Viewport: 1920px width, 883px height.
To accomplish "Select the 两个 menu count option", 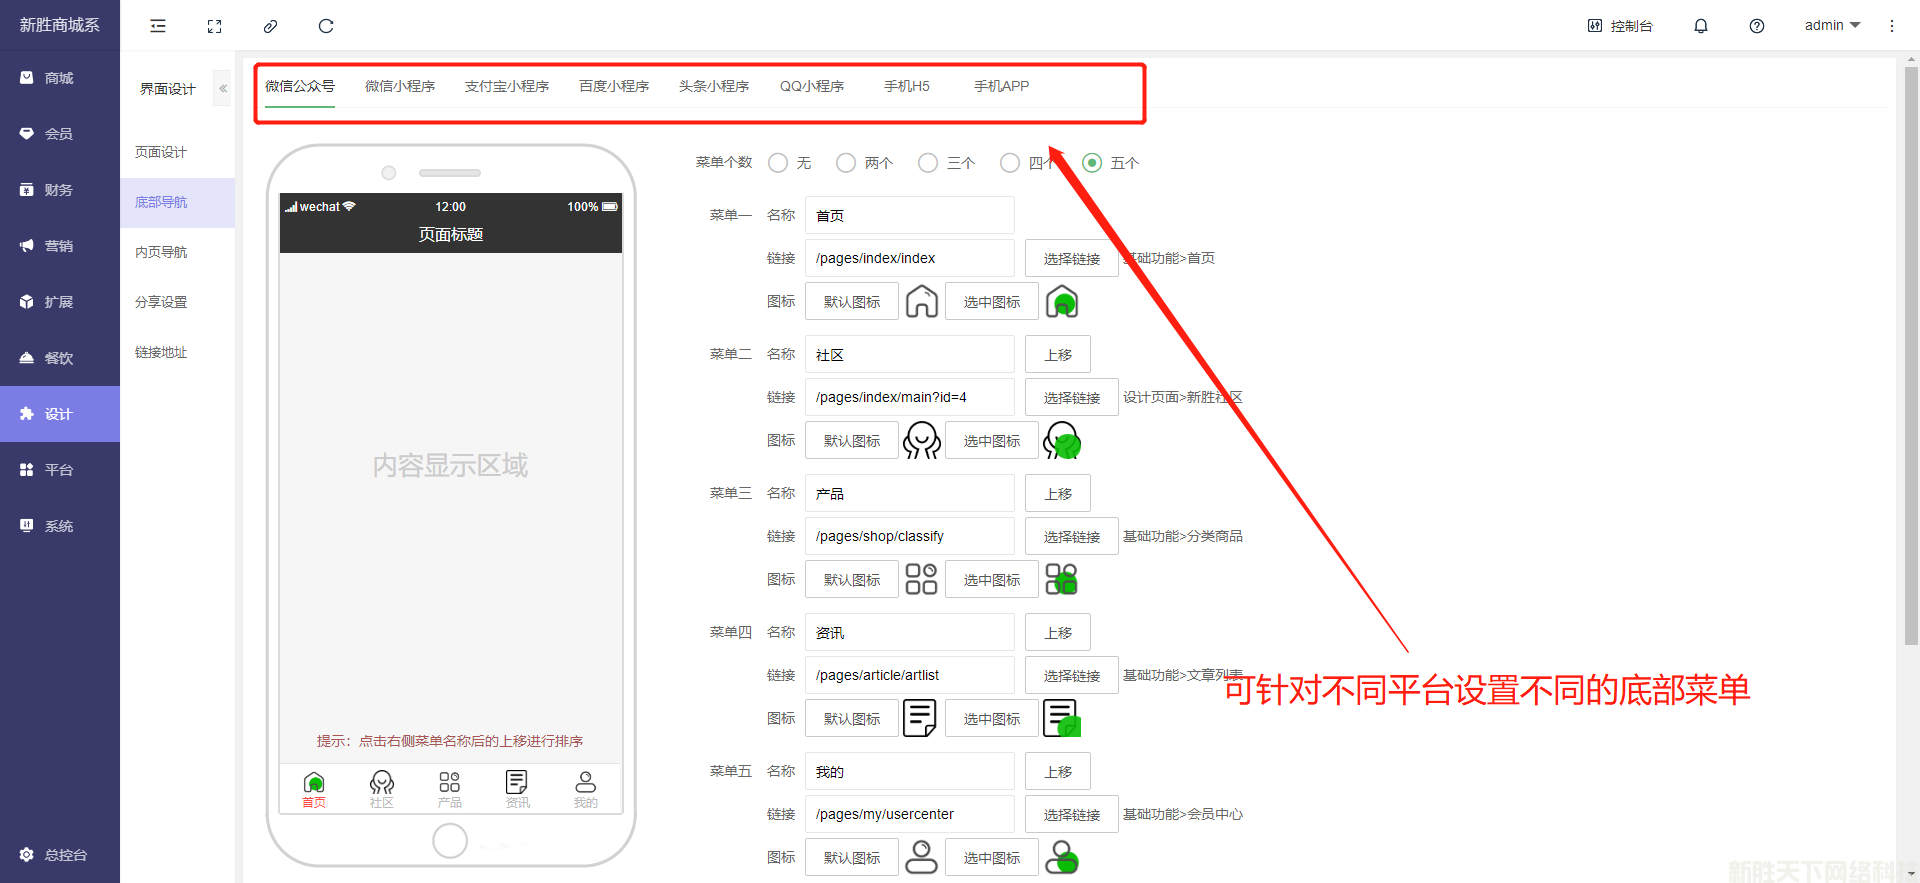I will (x=846, y=163).
